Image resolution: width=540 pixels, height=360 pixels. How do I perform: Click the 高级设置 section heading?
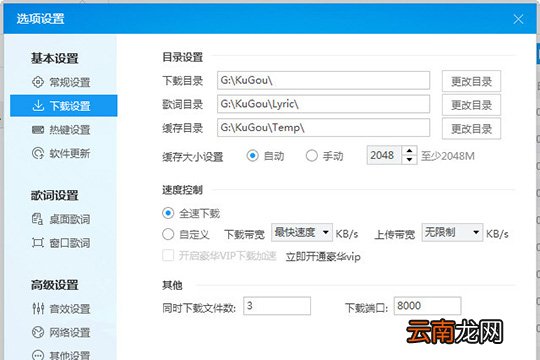coord(54,285)
